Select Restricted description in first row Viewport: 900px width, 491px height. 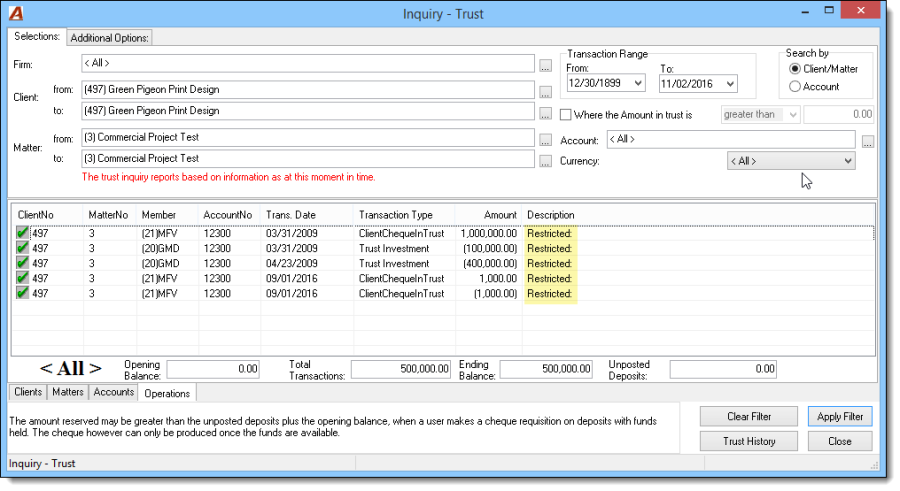(x=549, y=234)
